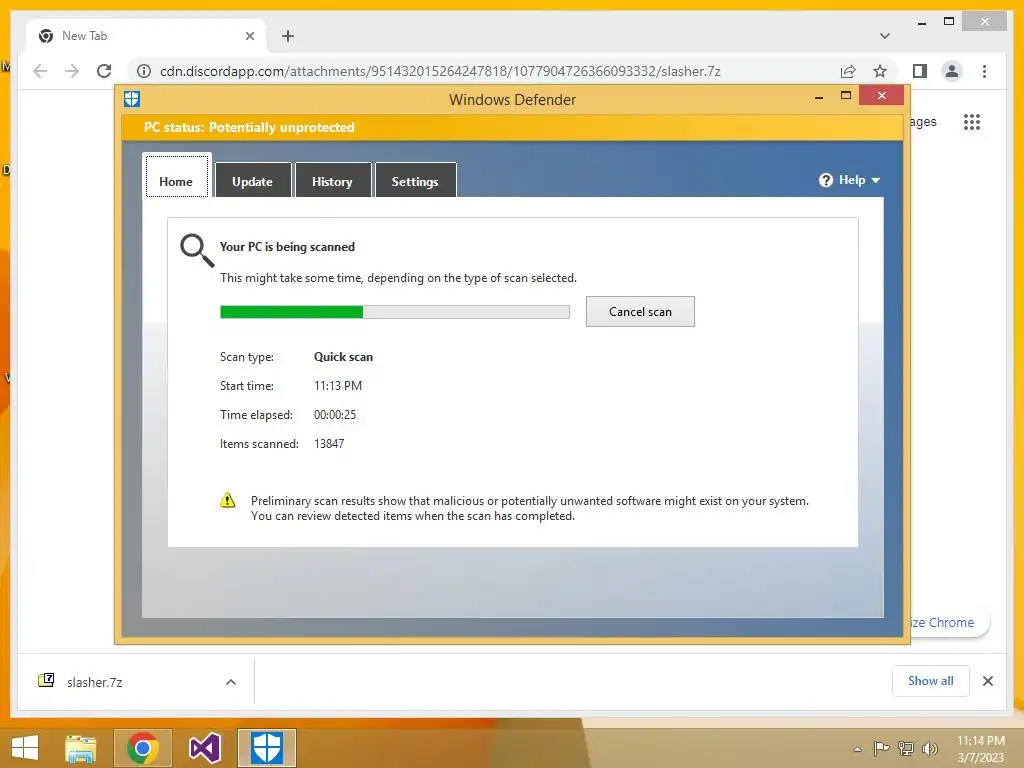This screenshot has height=768, width=1024.
Task: Reload the page in Chrome
Action: 104,71
